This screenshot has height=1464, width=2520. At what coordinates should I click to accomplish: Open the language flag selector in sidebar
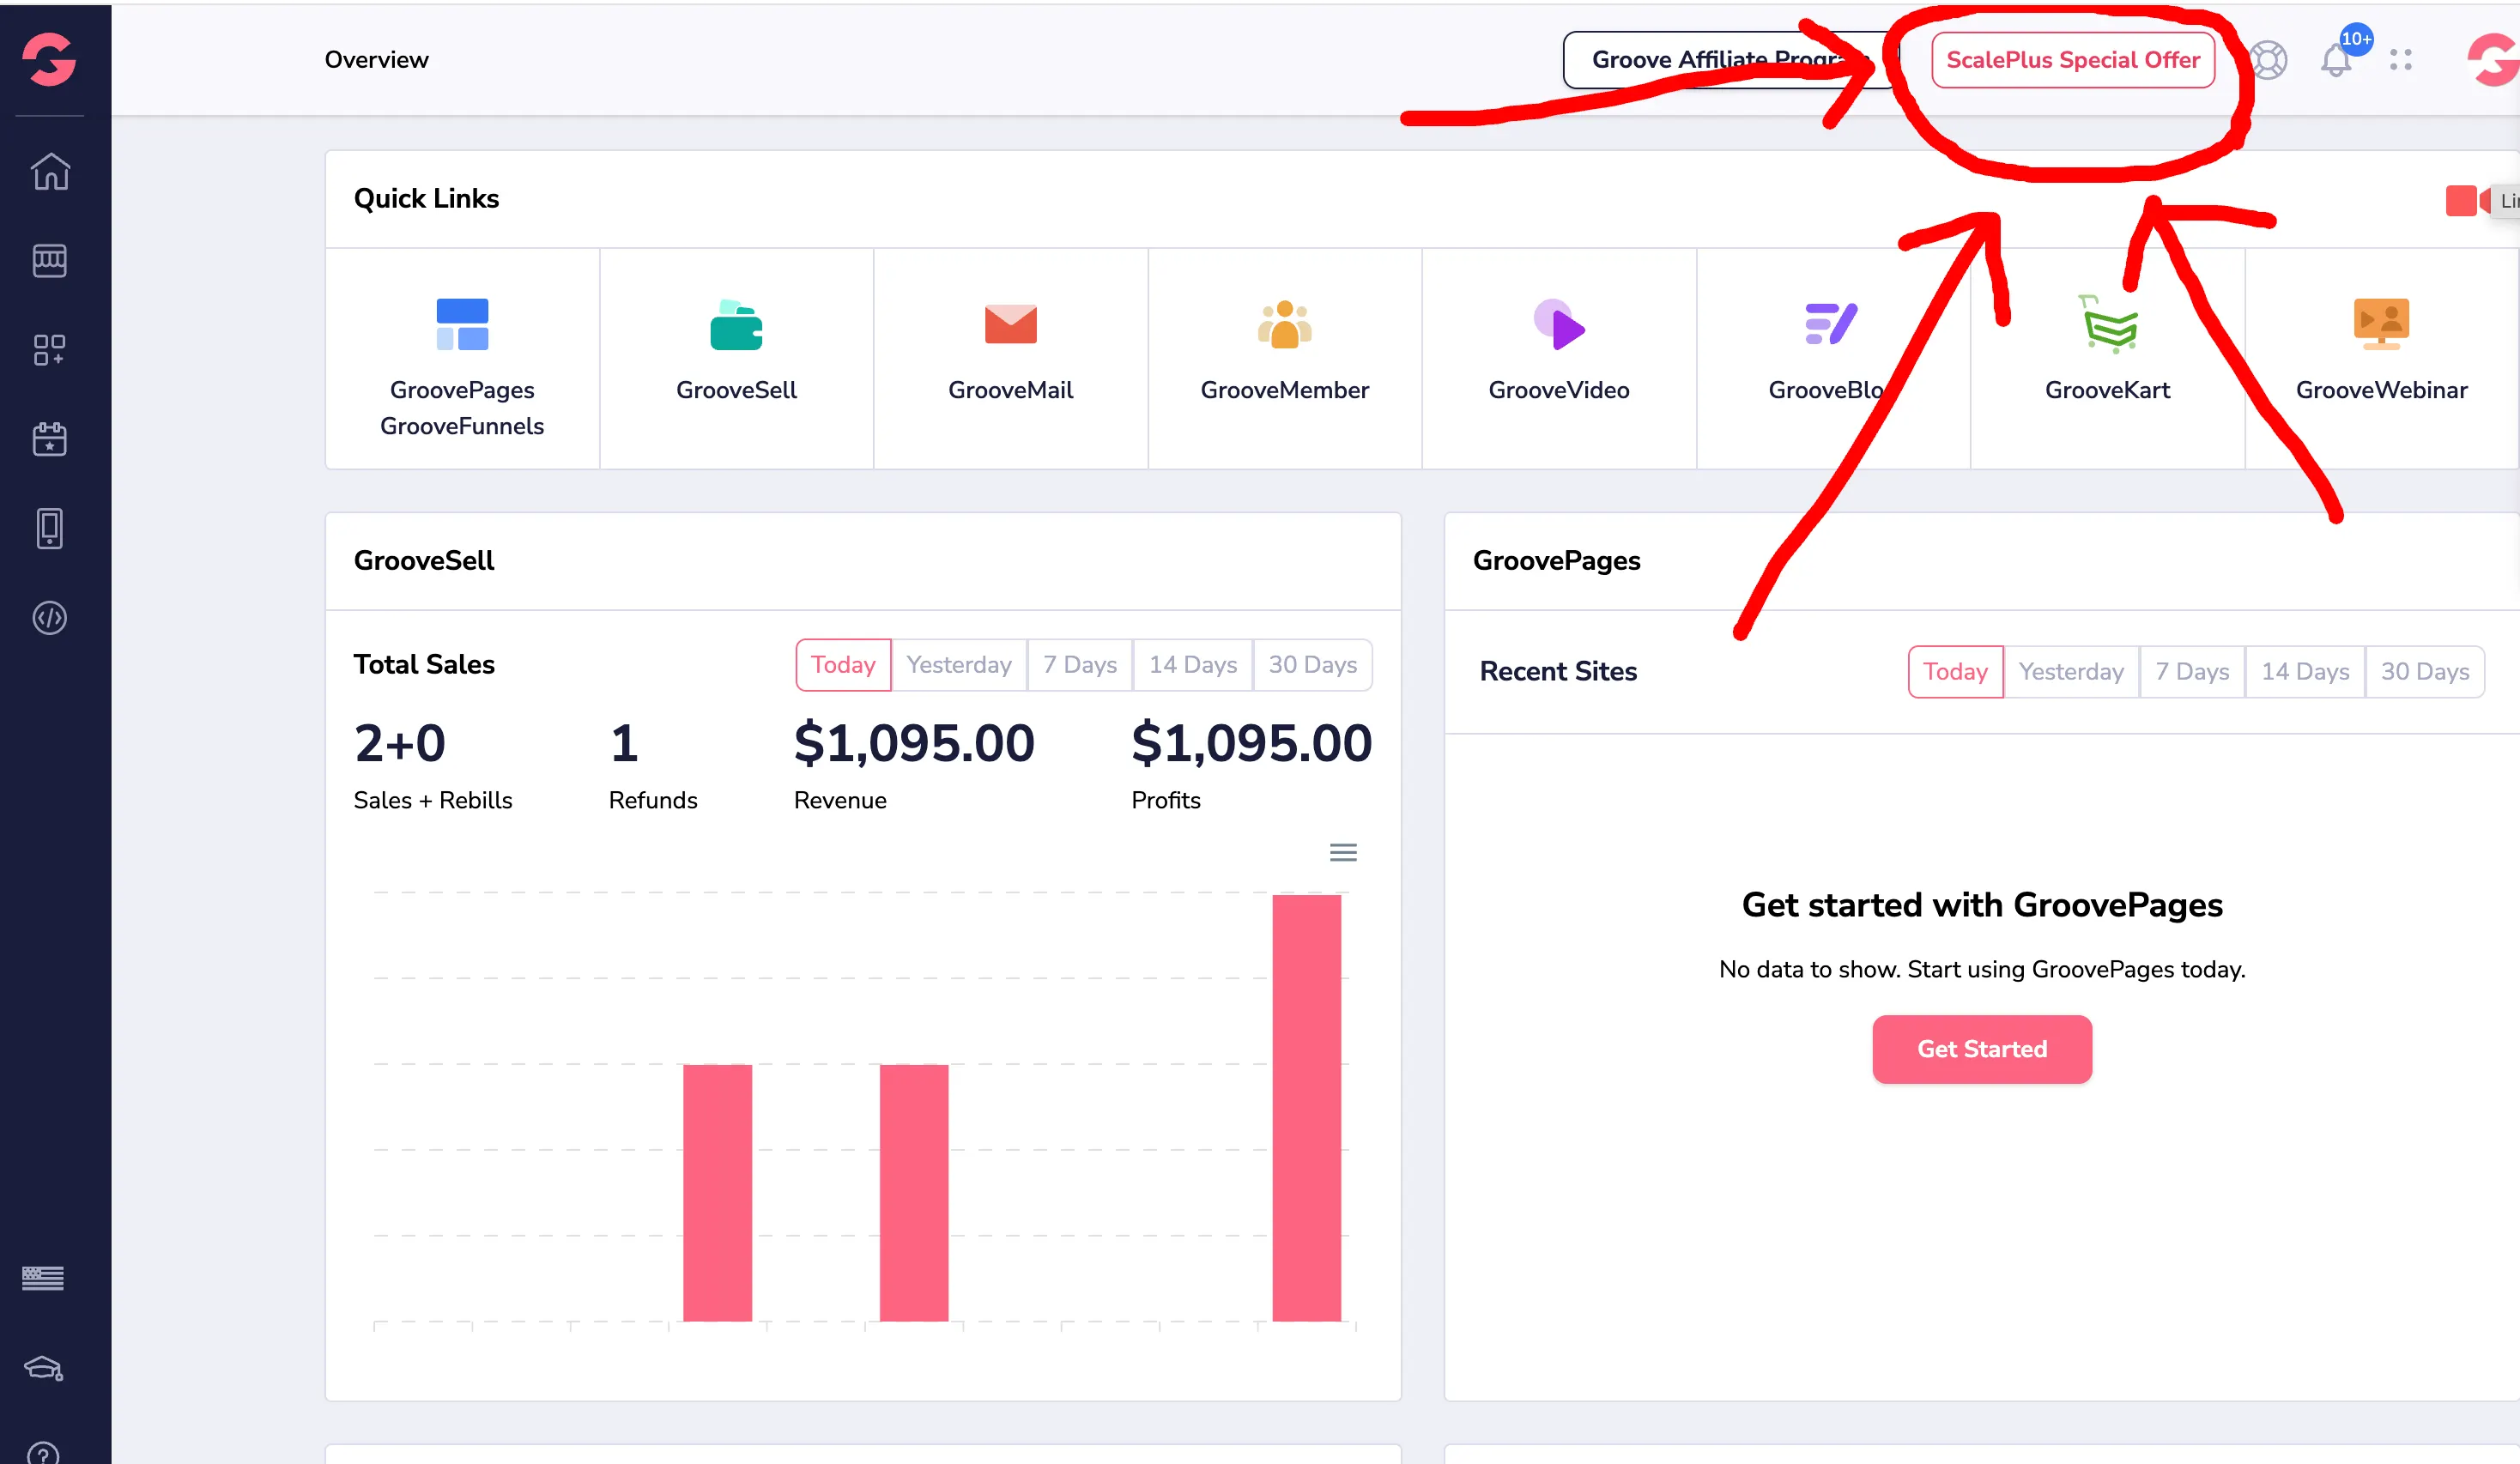[43, 1277]
